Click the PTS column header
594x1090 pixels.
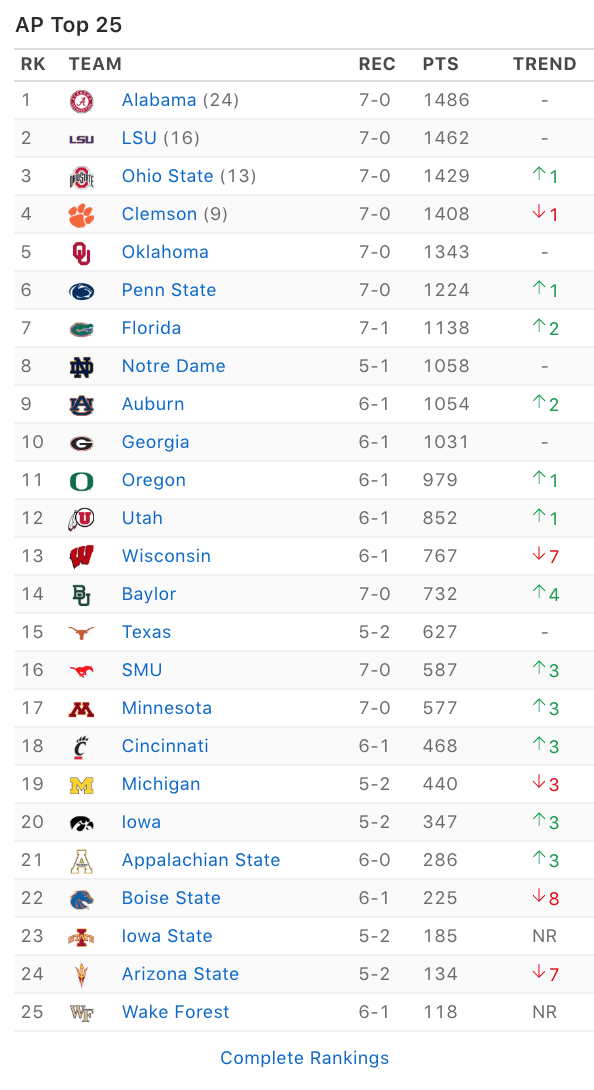(x=441, y=64)
